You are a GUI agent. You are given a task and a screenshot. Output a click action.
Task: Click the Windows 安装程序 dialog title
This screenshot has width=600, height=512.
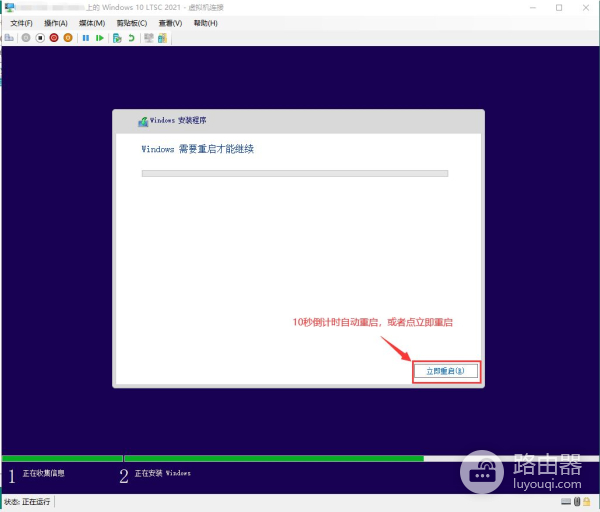(178, 121)
